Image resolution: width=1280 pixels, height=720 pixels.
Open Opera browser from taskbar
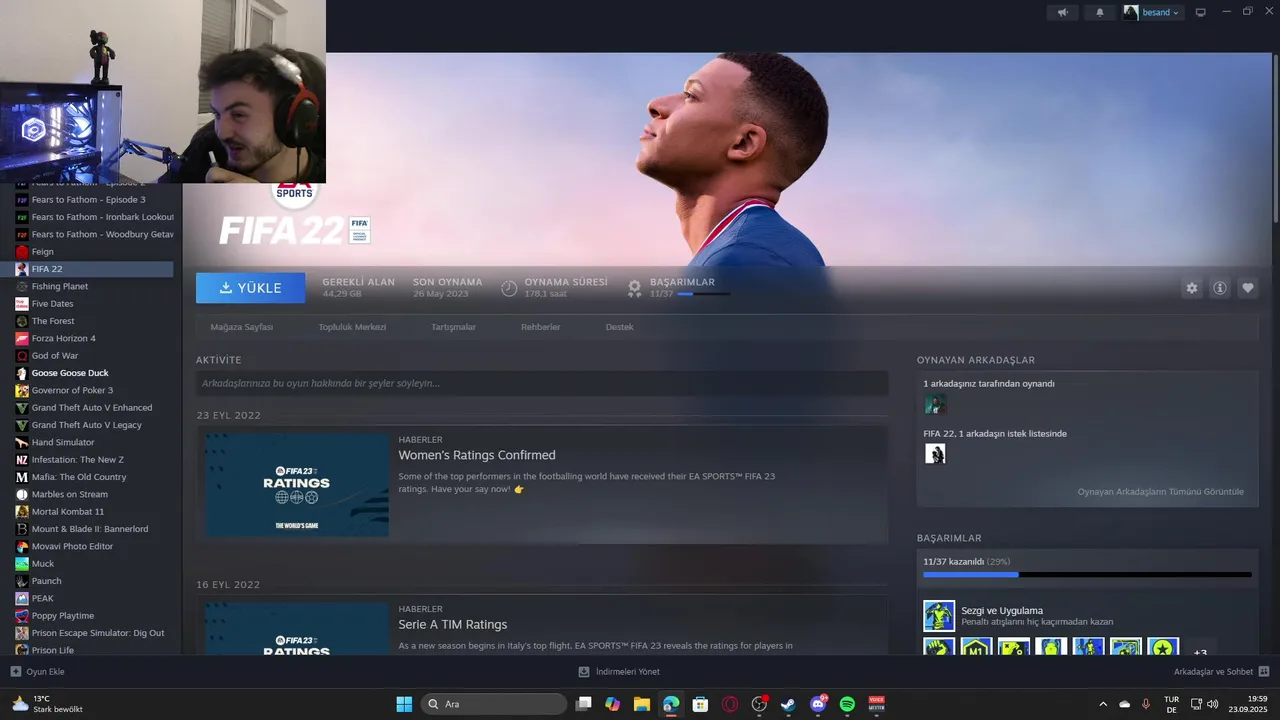(x=730, y=704)
